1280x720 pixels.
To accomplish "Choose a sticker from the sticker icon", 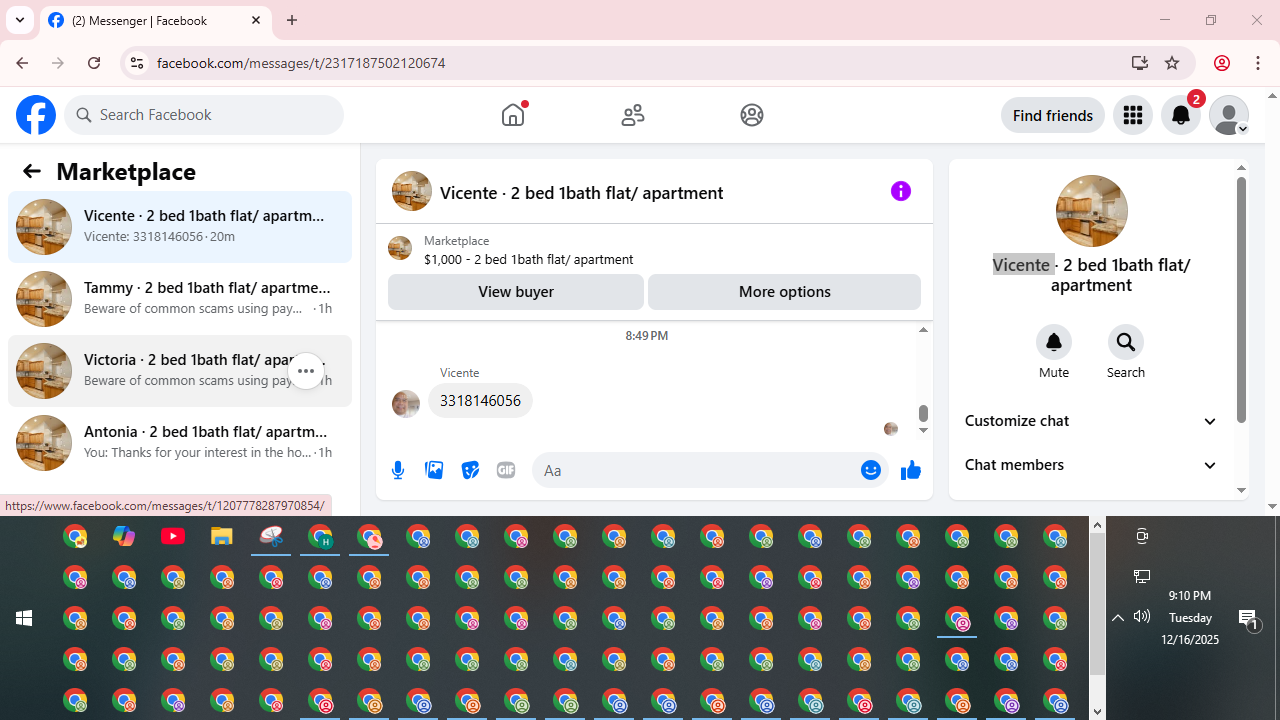I will pyautogui.click(x=470, y=470).
